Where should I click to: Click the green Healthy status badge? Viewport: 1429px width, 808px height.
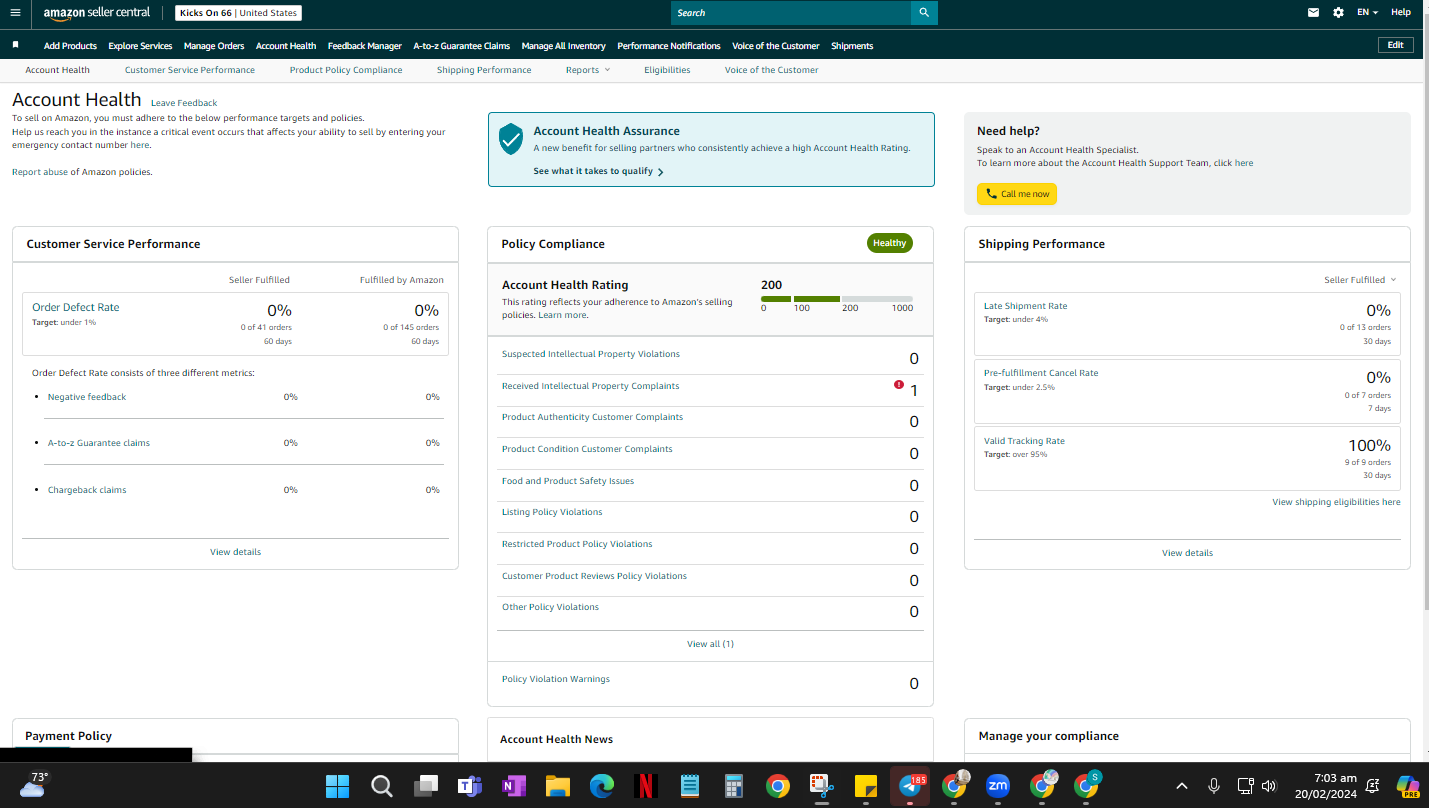click(889, 243)
